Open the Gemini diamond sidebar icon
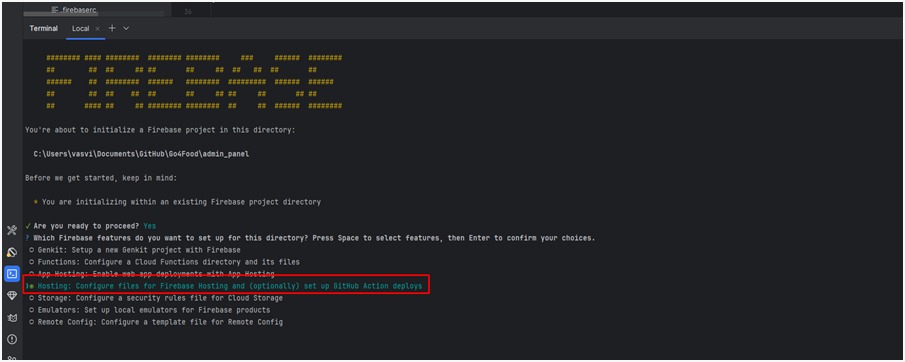This screenshot has height=362, width=905. click(12, 296)
